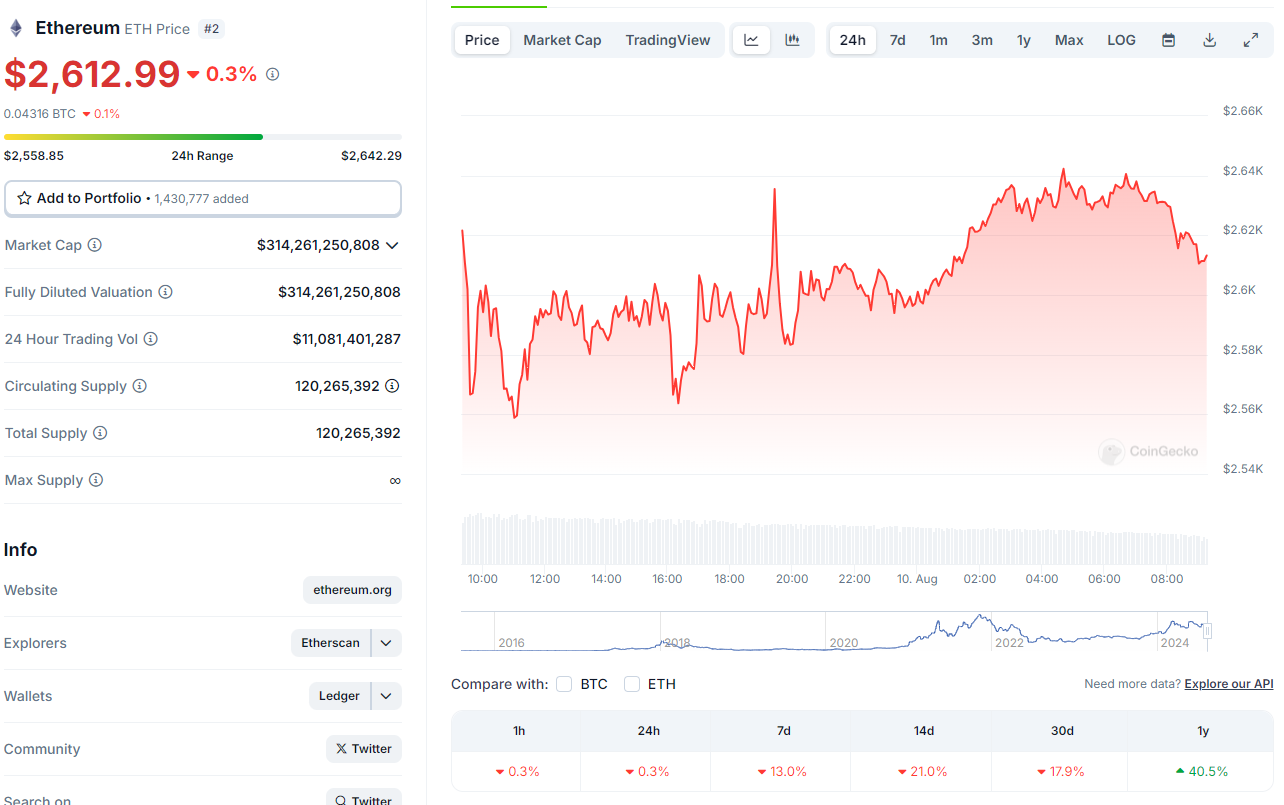
Task: Open info tooltip next to price change
Action: 273,74
